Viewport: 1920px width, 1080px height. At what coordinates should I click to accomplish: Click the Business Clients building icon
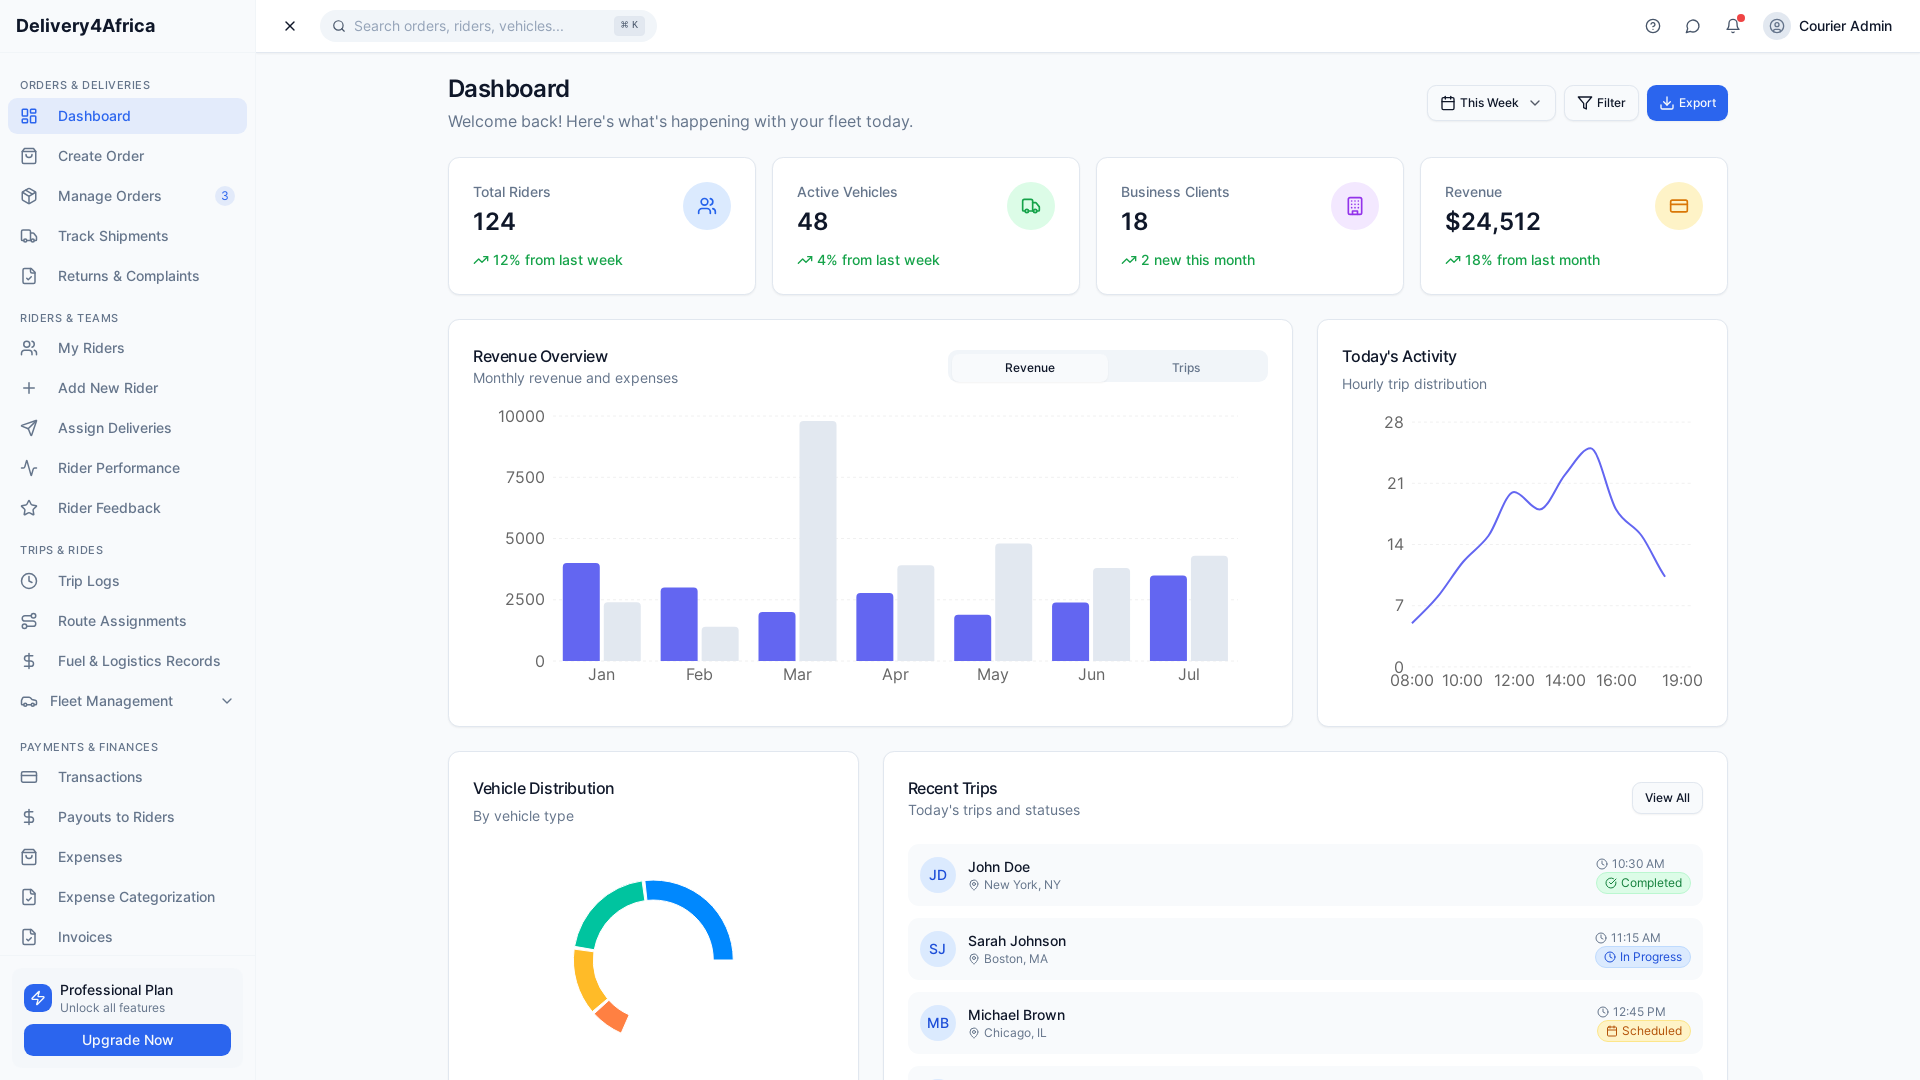click(x=1355, y=206)
